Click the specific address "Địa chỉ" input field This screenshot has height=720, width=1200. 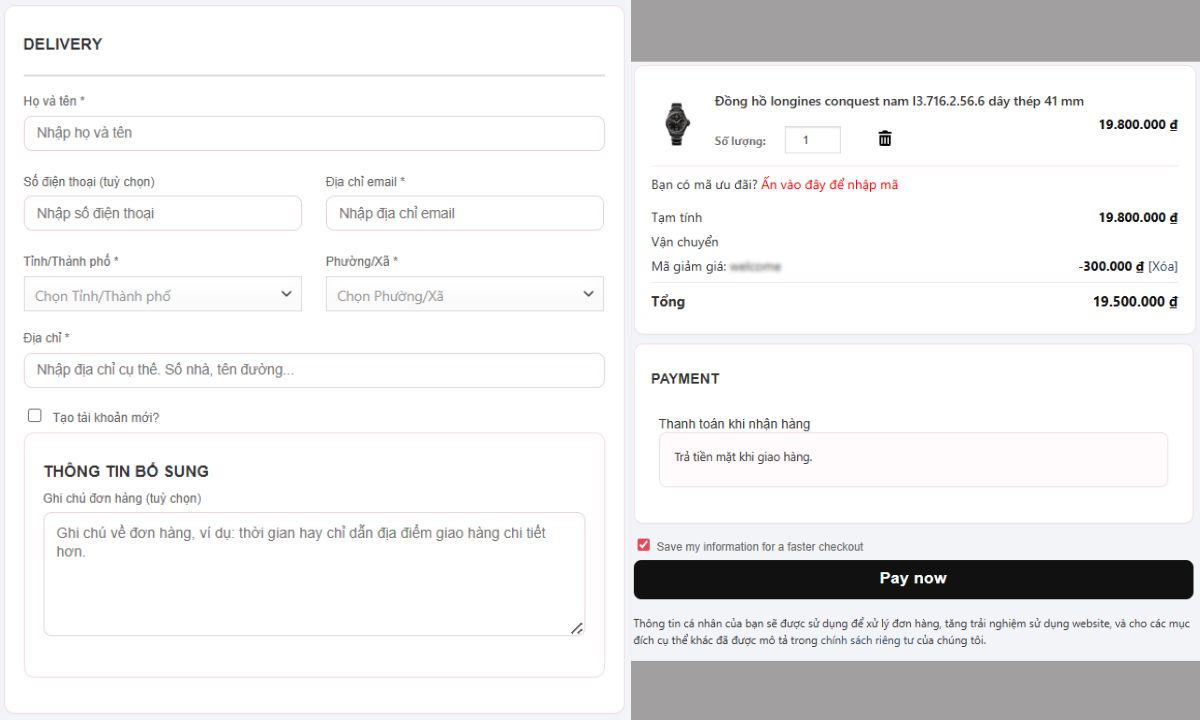tap(314, 370)
